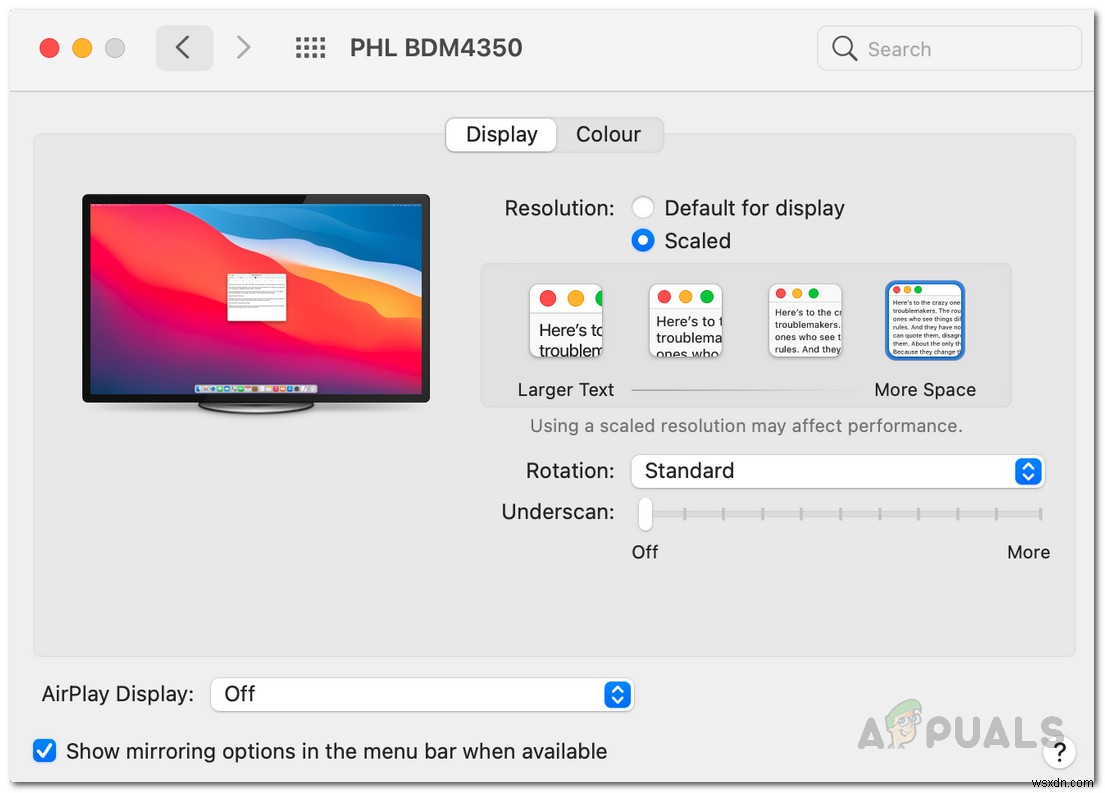Choose the third scaled resolution preview
The width and height of the screenshot is (1105, 793).
(x=805, y=320)
